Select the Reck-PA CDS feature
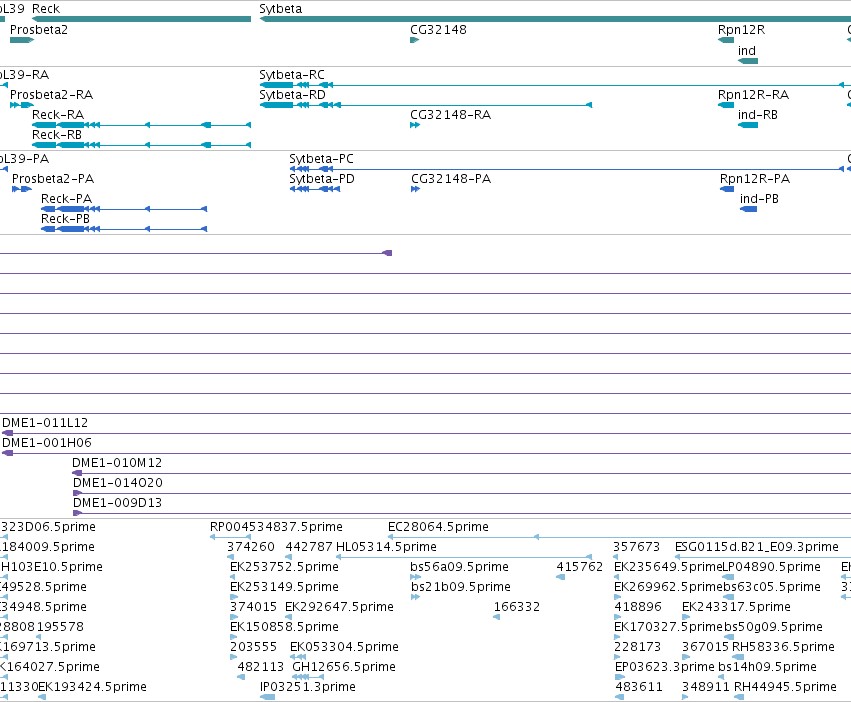The height and width of the screenshot is (702, 851). coord(124,209)
